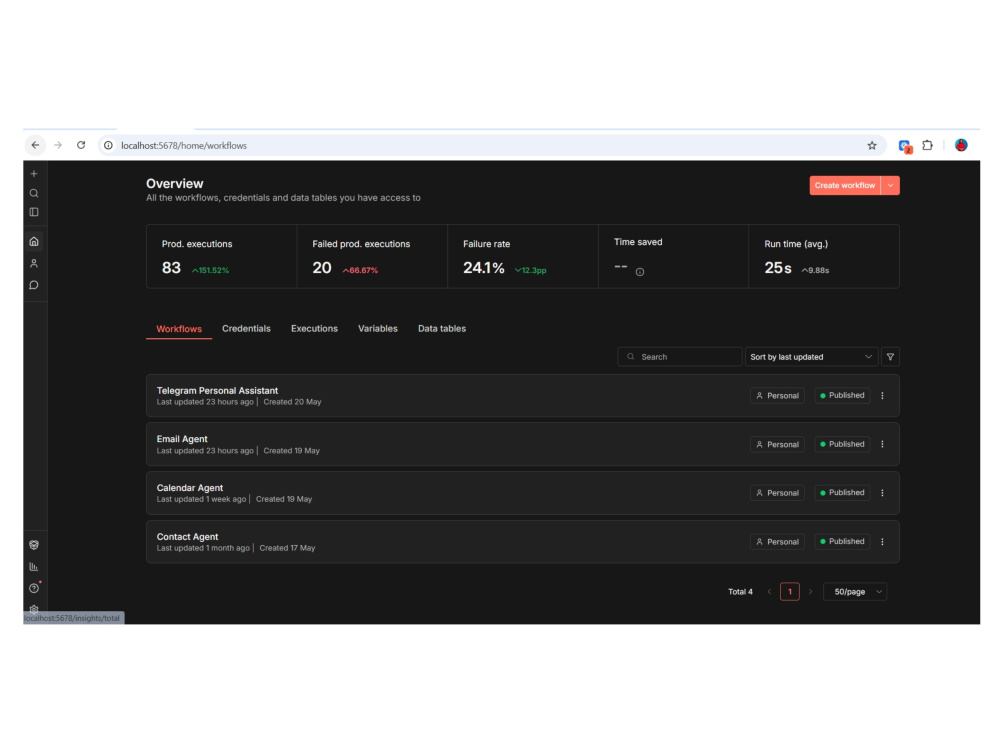The width and height of the screenshot is (1000, 750).
Task: Click the blue extension icon with badge
Action: 905,146
